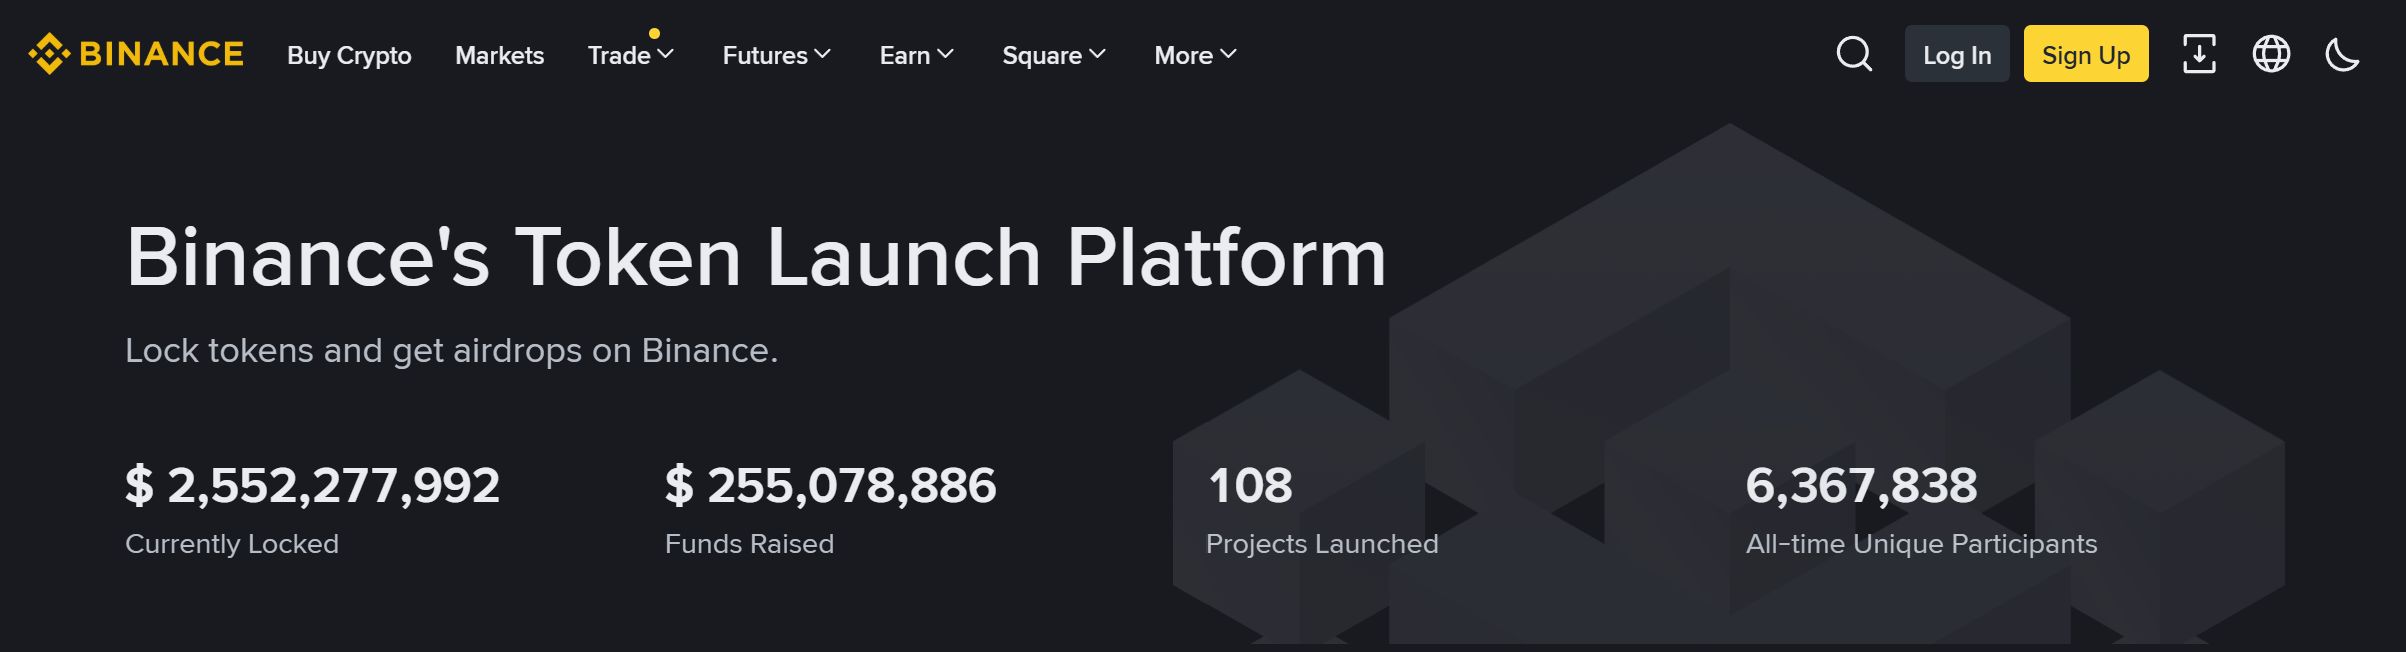This screenshot has width=2406, height=652.
Task: Click the Currently Locked amount
Action: [x=312, y=486]
